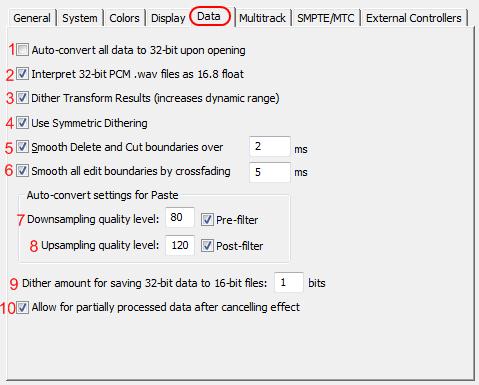Uncheck the Pre-filter checkbox

(x=207, y=220)
